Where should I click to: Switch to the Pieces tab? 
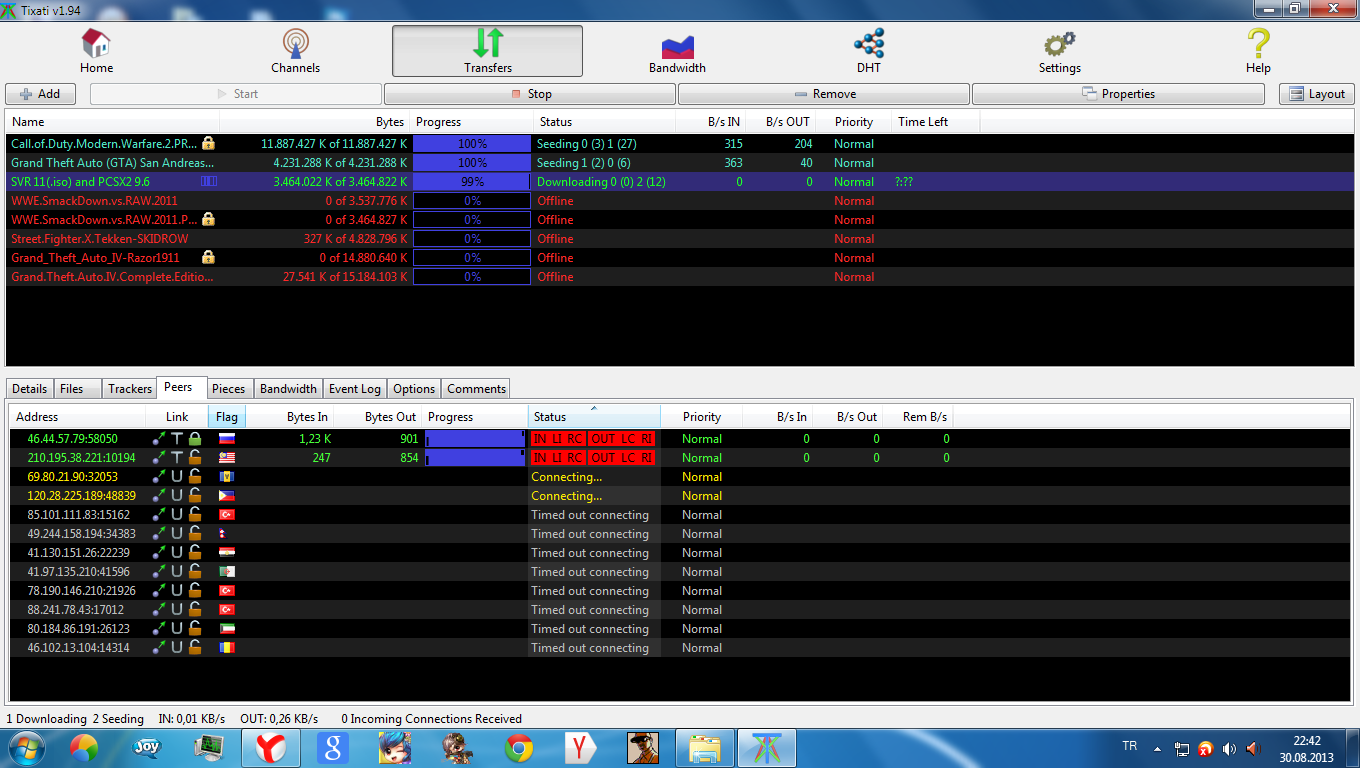[228, 389]
